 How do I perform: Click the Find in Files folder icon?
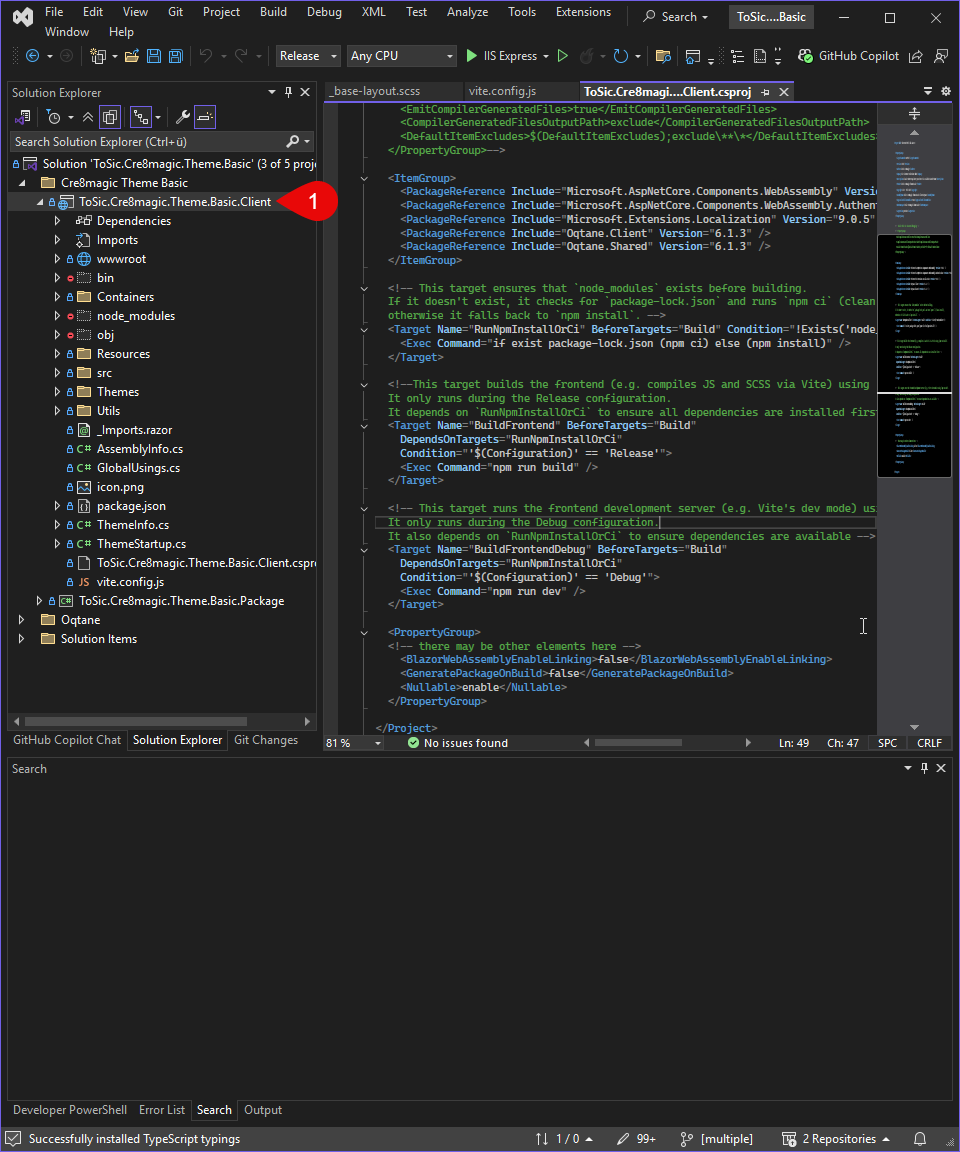pyautogui.click(x=663, y=56)
